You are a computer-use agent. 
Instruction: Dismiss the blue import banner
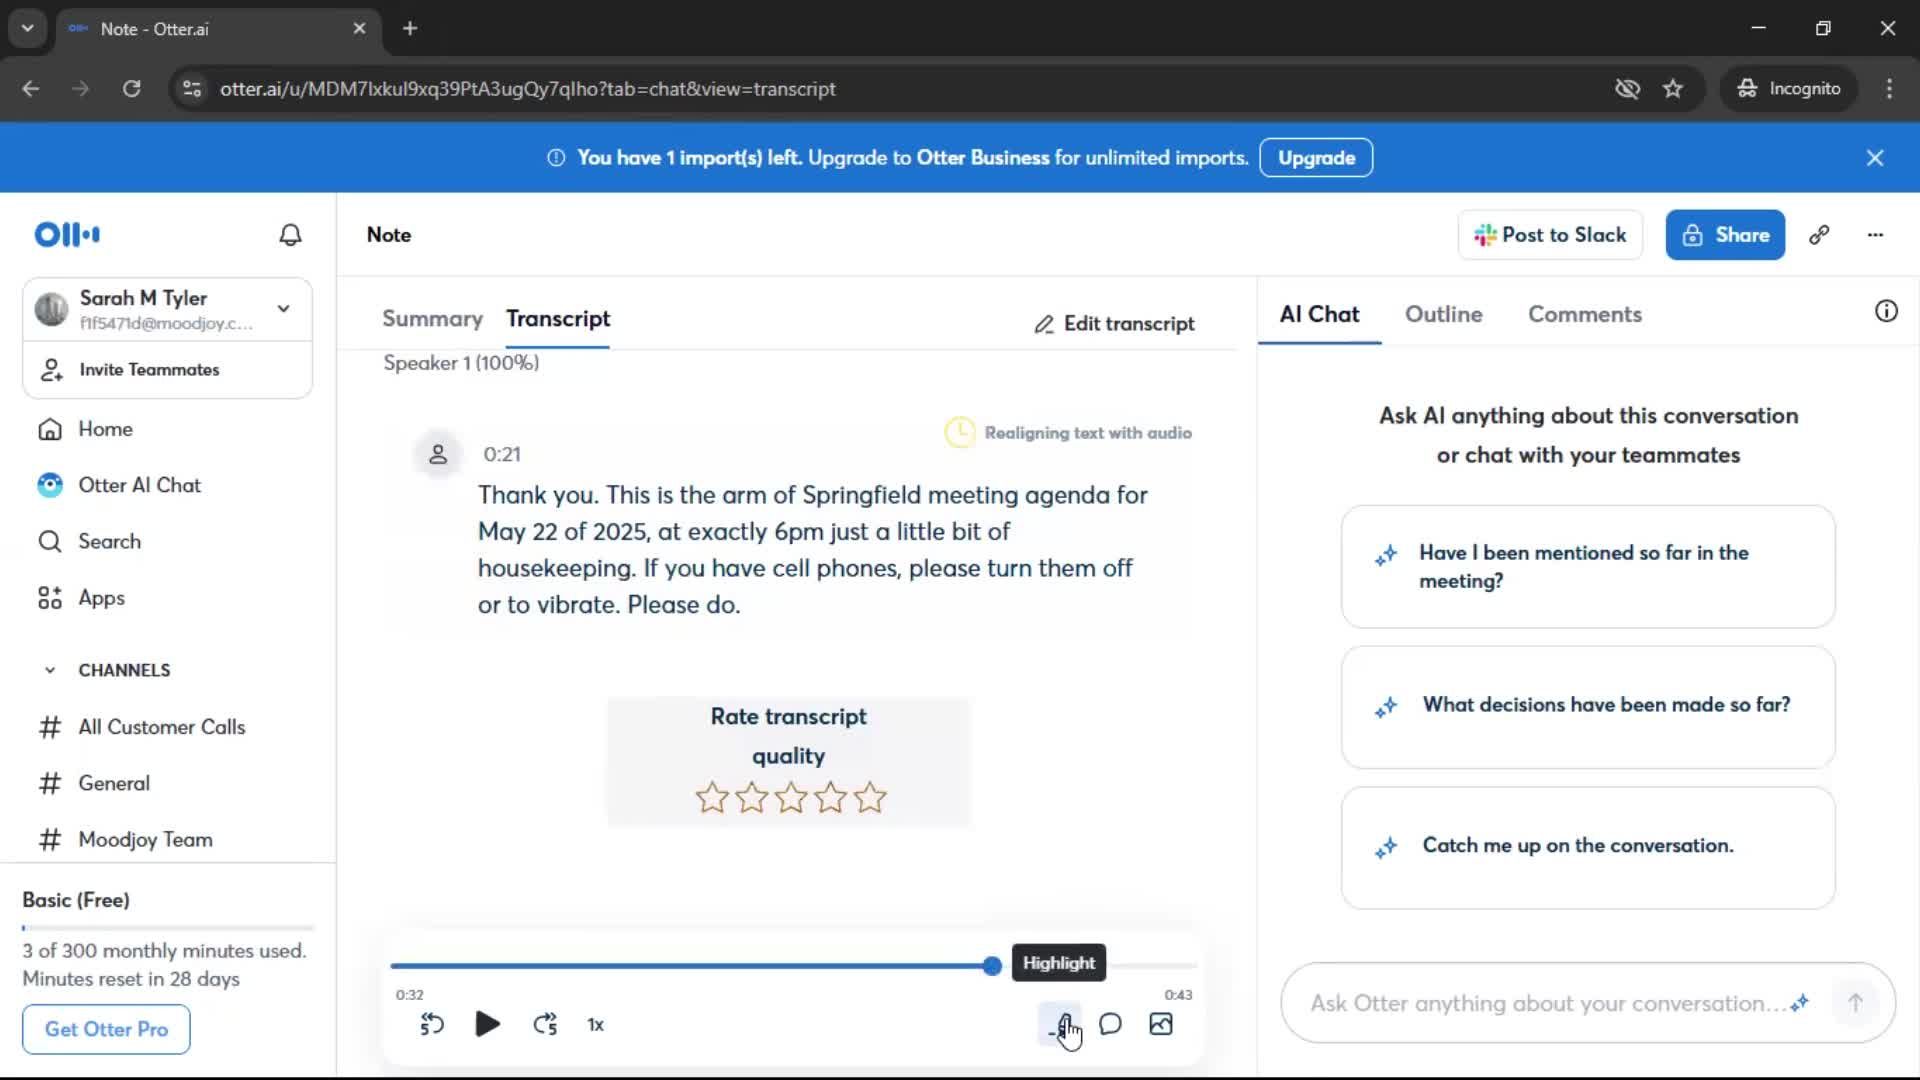click(1875, 158)
